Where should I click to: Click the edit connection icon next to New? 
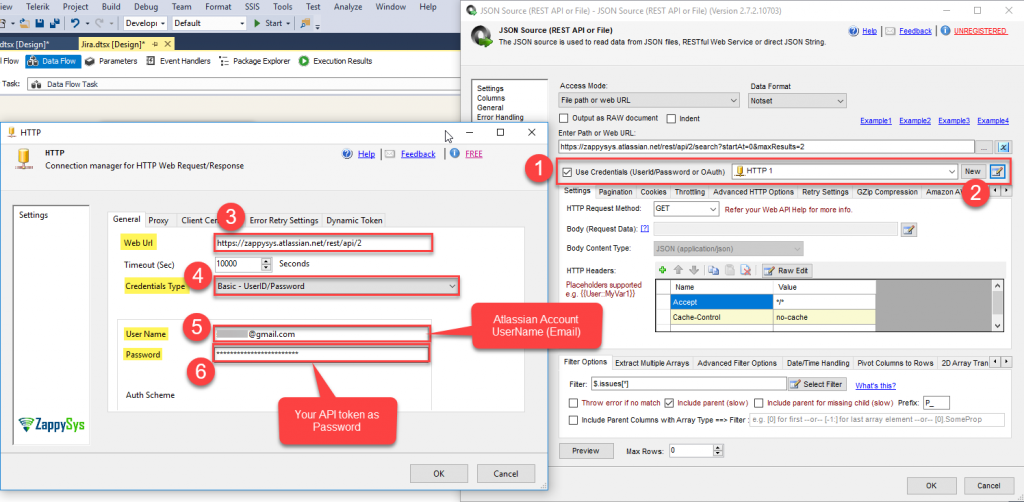(996, 171)
